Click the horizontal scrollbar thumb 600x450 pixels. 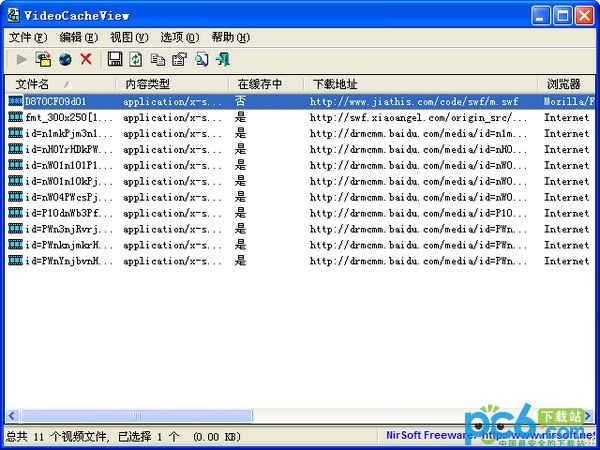pyautogui.click(x=137, y=416)
